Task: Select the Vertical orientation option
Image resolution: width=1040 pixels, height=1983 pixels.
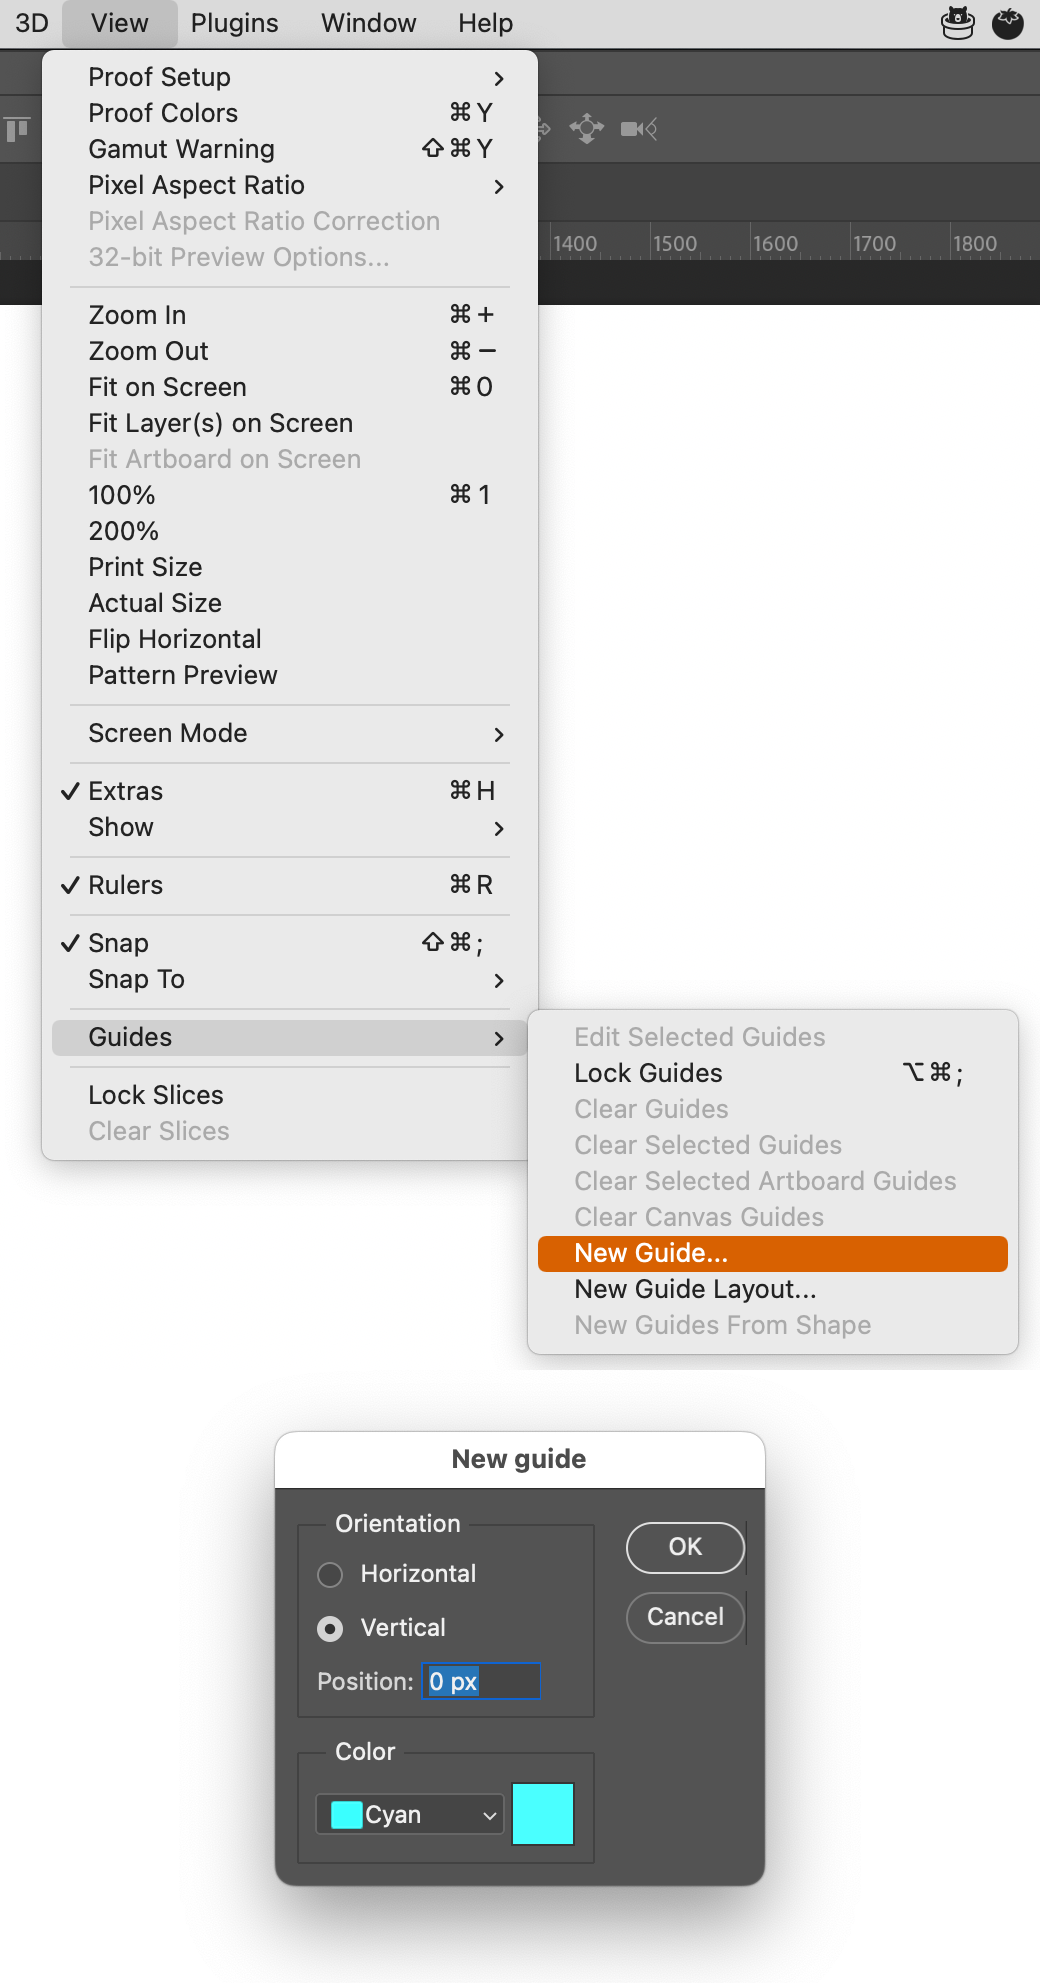Action: point(331,1628)
